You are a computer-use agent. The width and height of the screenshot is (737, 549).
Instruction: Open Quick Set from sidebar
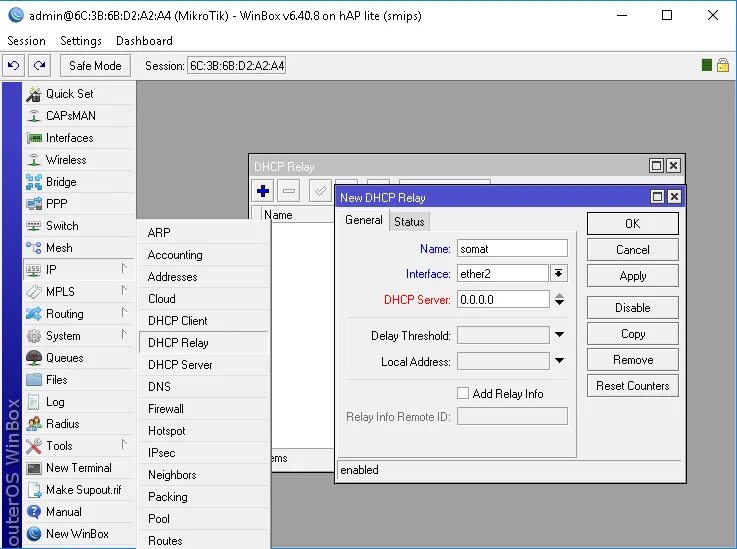pyautogui.click(x=79, y=94)
